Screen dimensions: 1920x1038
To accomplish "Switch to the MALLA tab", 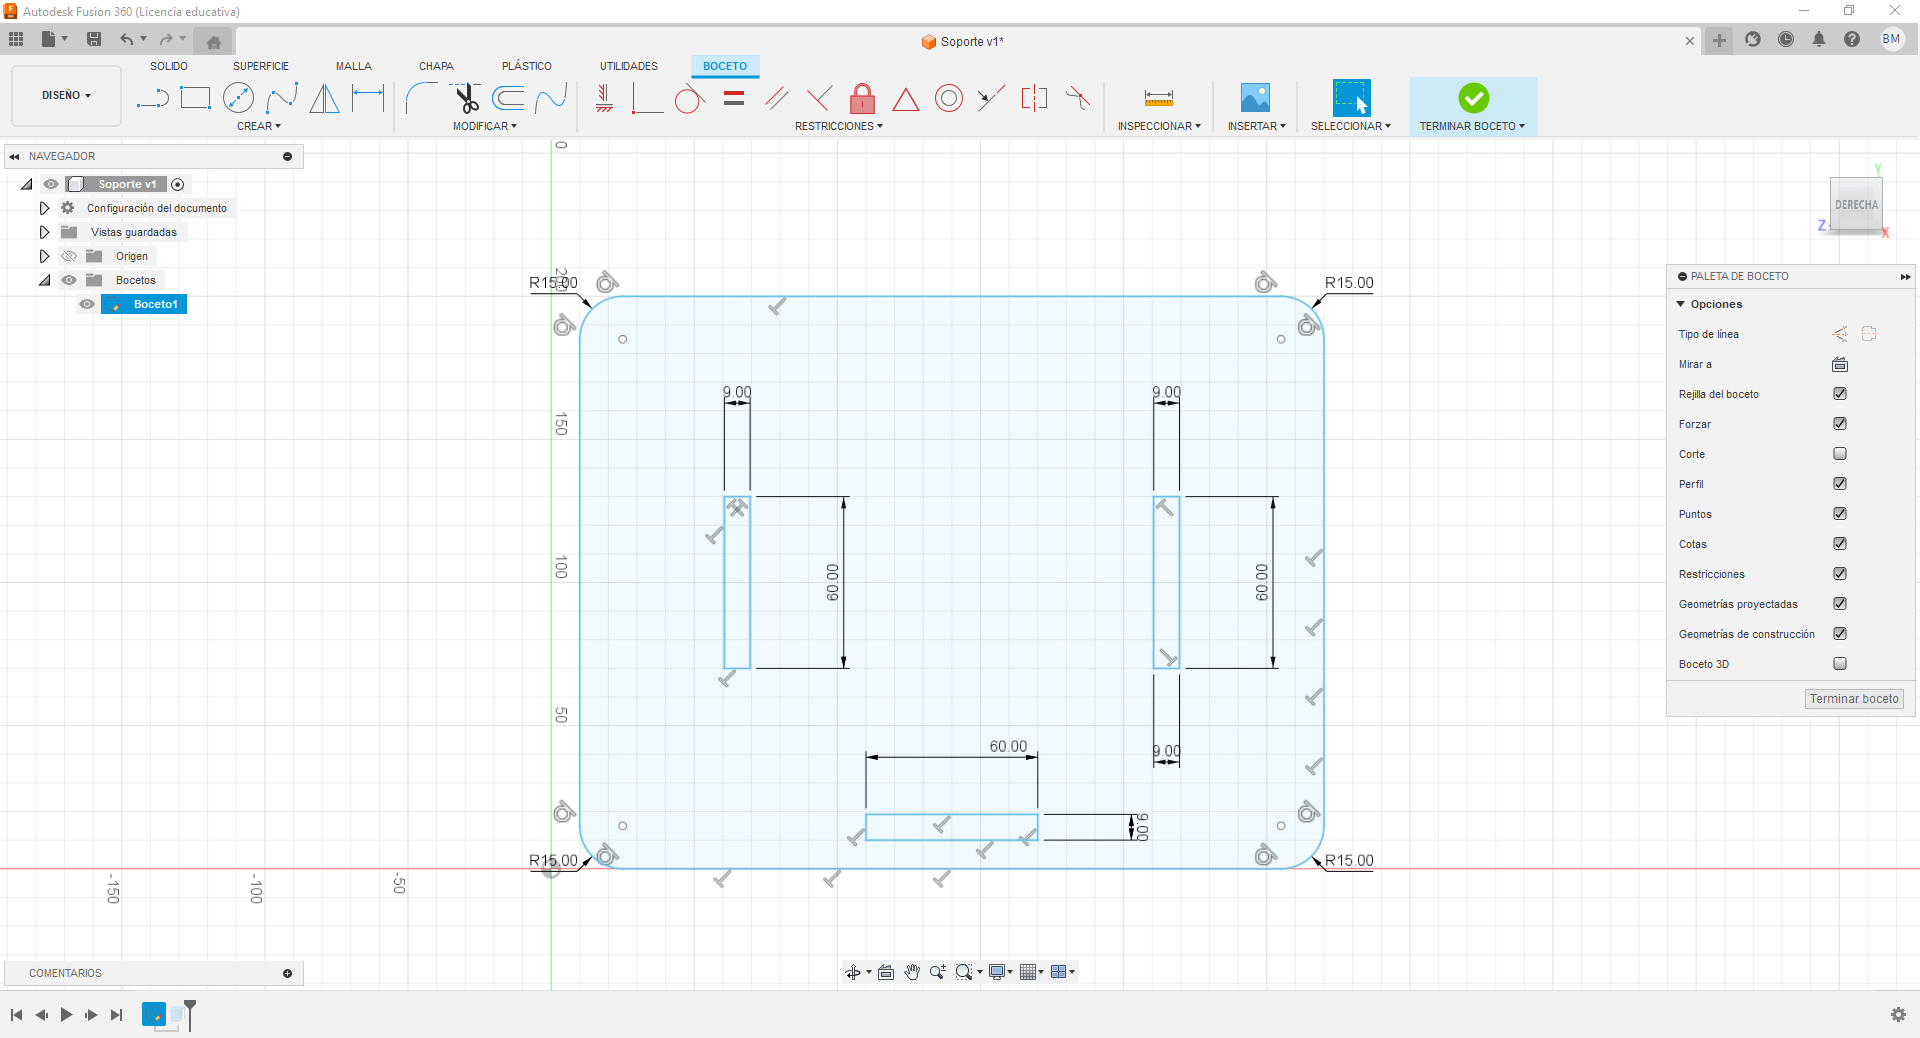I will (x=354, y=66).
